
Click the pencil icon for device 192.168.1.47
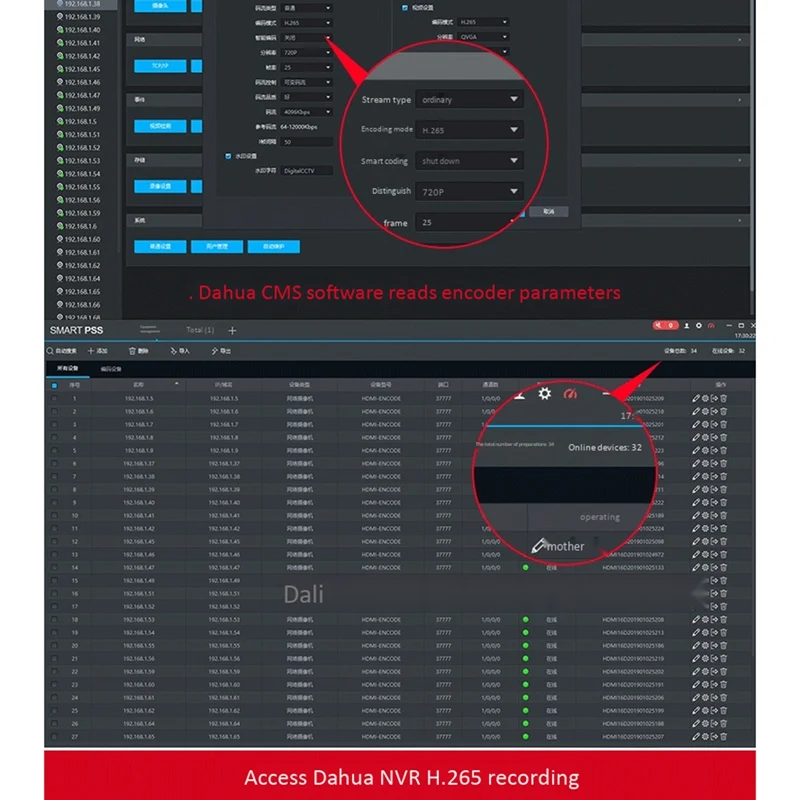pos(696,567)
